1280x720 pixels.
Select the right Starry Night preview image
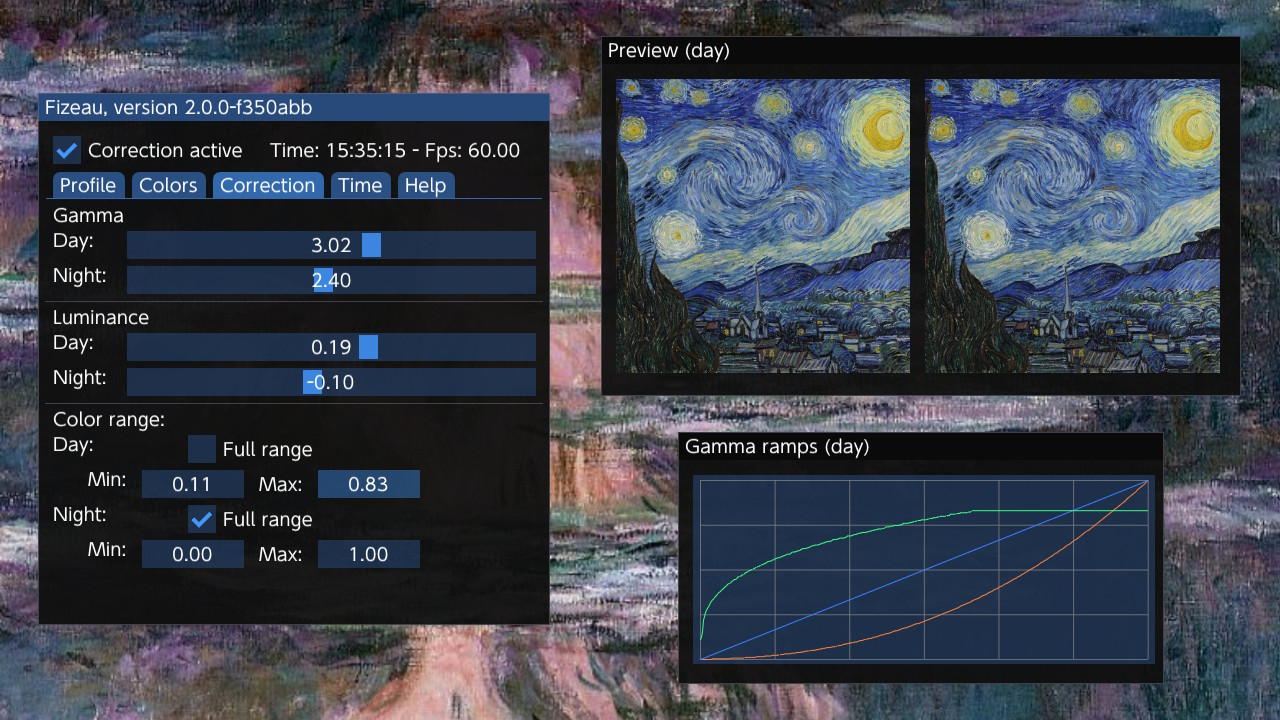pyautogui.click(x=1072, y=226)
